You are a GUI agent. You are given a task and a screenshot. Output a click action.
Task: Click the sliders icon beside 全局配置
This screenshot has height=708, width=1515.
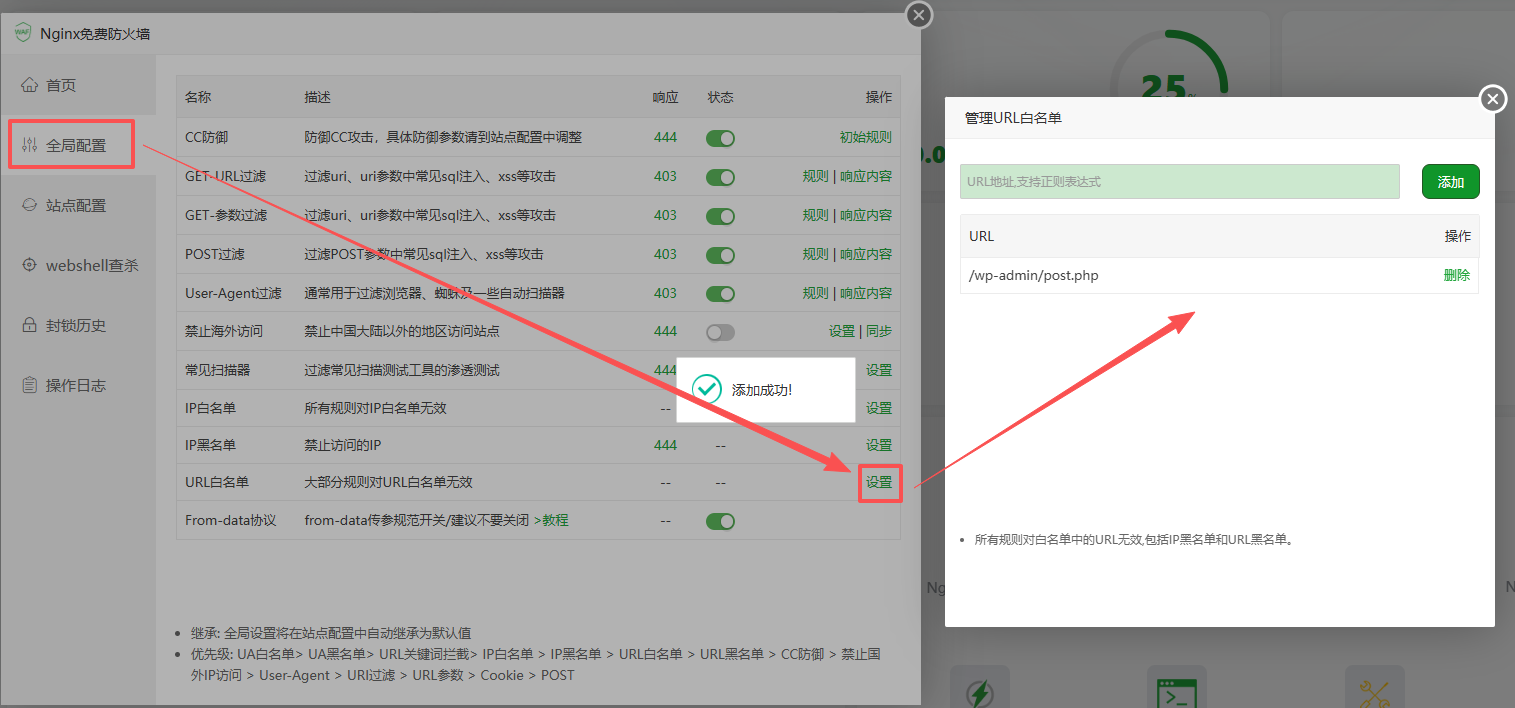tap(29, 145)
